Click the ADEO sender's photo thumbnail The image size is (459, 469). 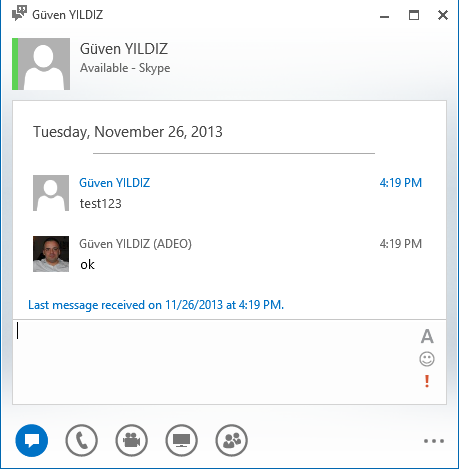pos(51,254)
